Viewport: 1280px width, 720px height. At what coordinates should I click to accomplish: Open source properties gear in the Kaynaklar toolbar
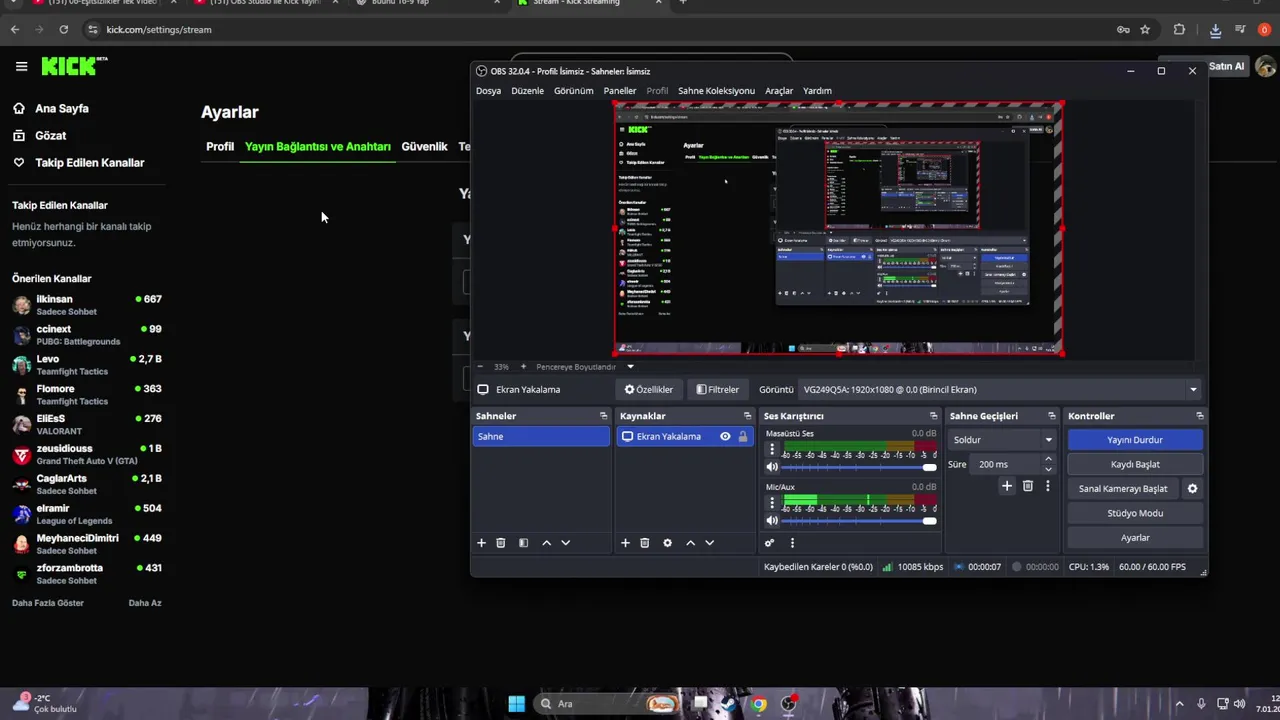point(667,543)
